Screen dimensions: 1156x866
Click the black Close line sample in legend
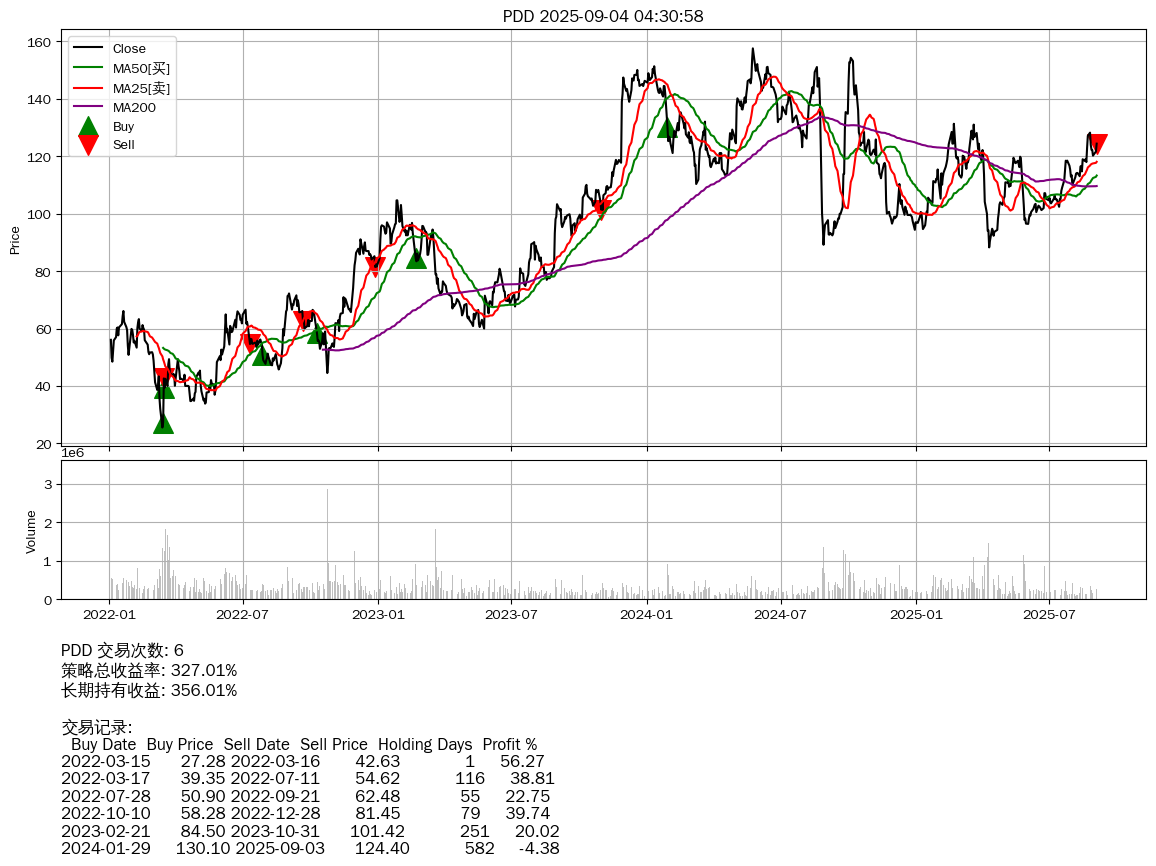88,49
